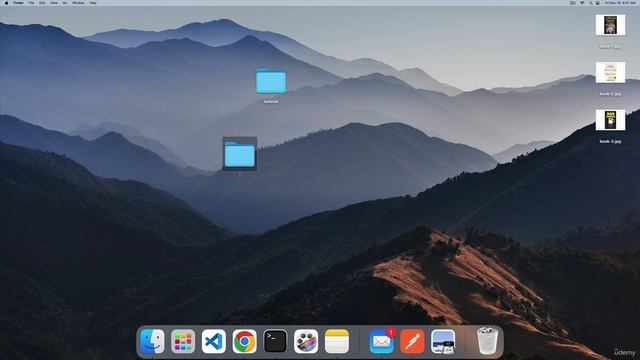The width and height of the screenshot is (640, 360).
Task: Open Mail with unread badge in Dock
Action: pyautogui.click(x=382, y=341)
